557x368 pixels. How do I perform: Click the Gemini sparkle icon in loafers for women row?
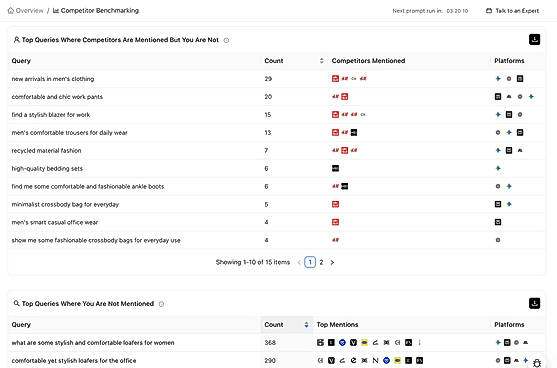pos(498,342)
